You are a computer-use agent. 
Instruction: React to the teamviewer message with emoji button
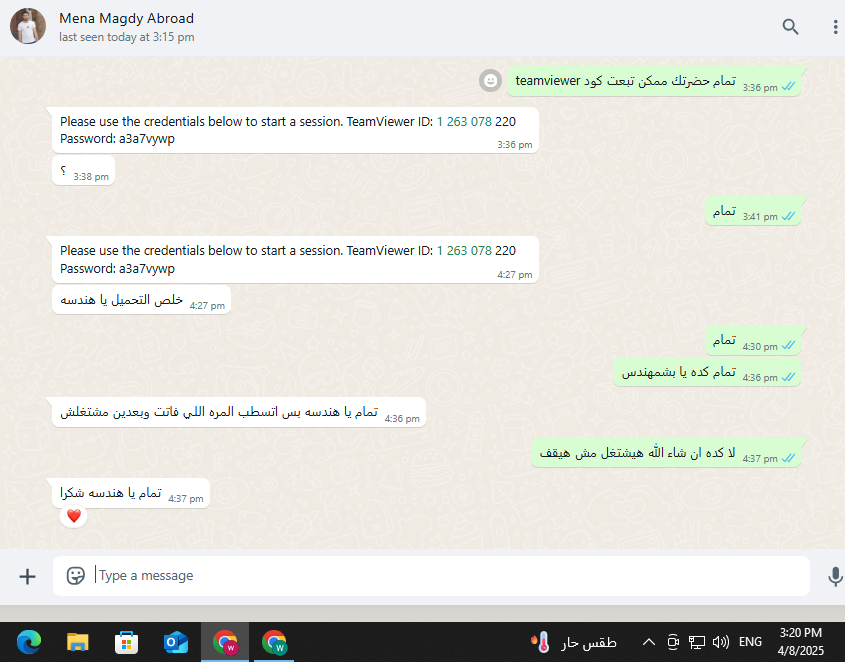click(490, 81)
